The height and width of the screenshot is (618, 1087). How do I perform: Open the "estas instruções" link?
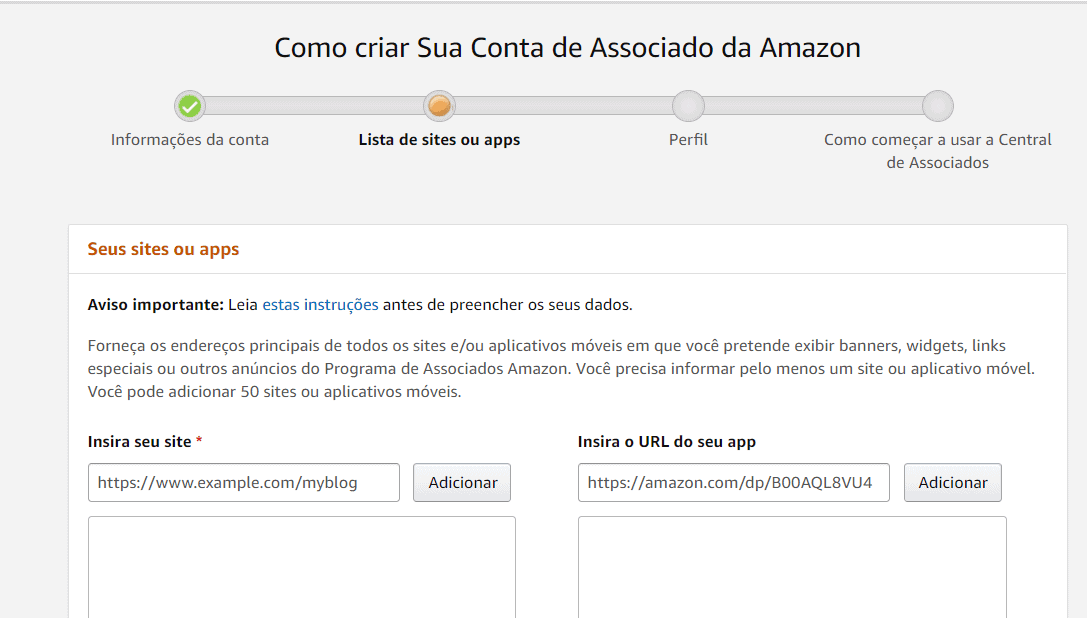pos(320,304)
